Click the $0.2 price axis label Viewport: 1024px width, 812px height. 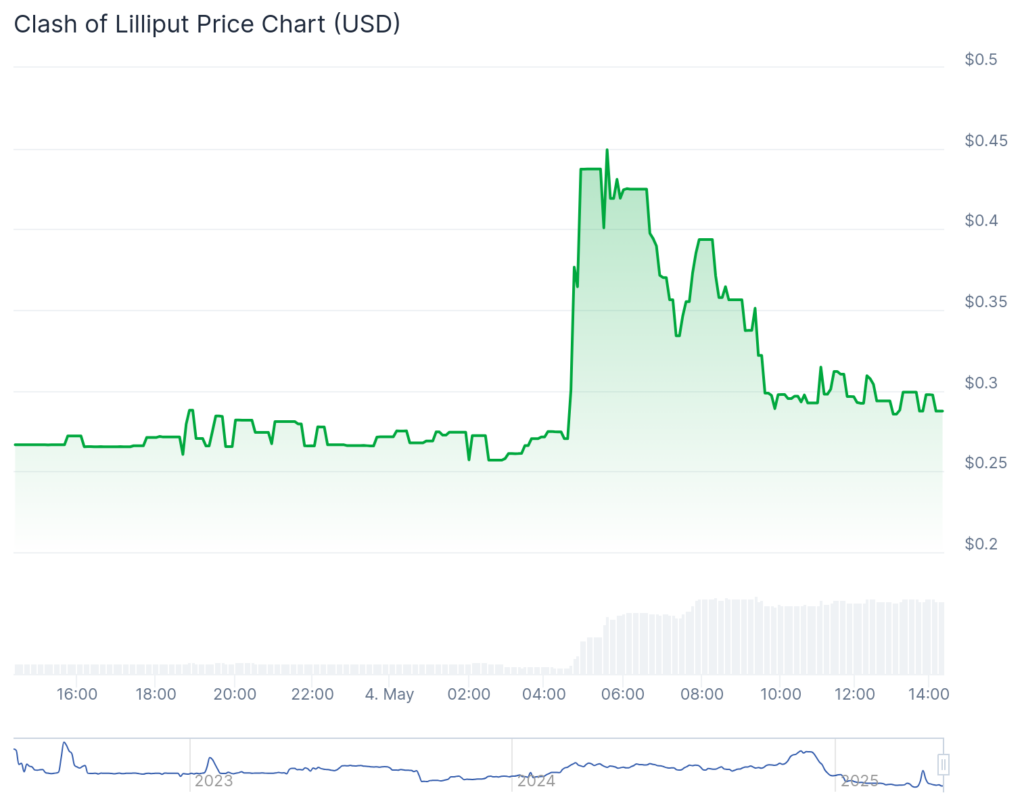point(980,545)
